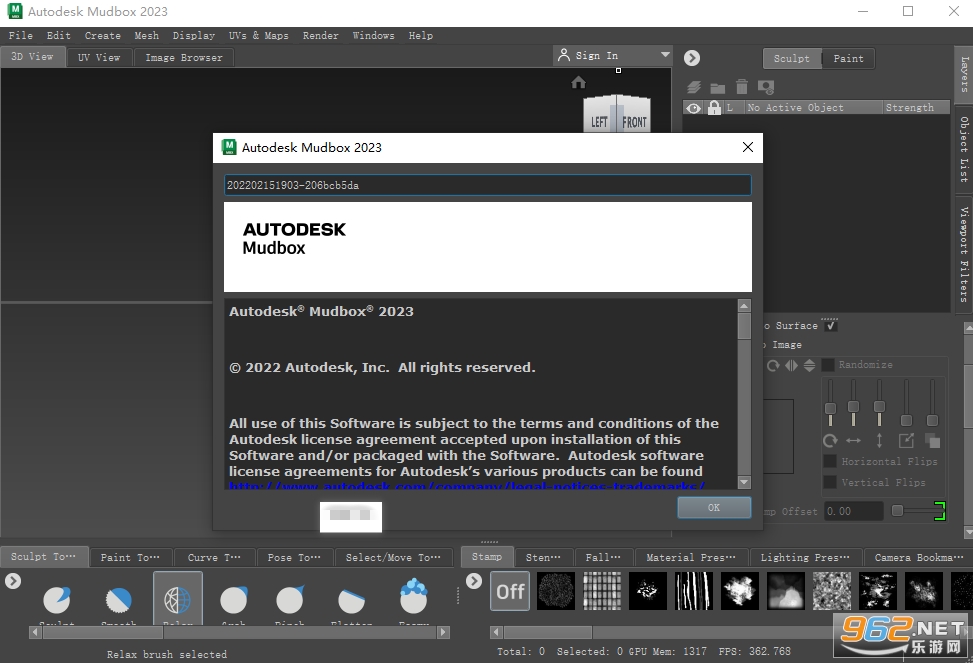Open the Object List side tab
Screen dimensions: 973x663
pos(964,148)
